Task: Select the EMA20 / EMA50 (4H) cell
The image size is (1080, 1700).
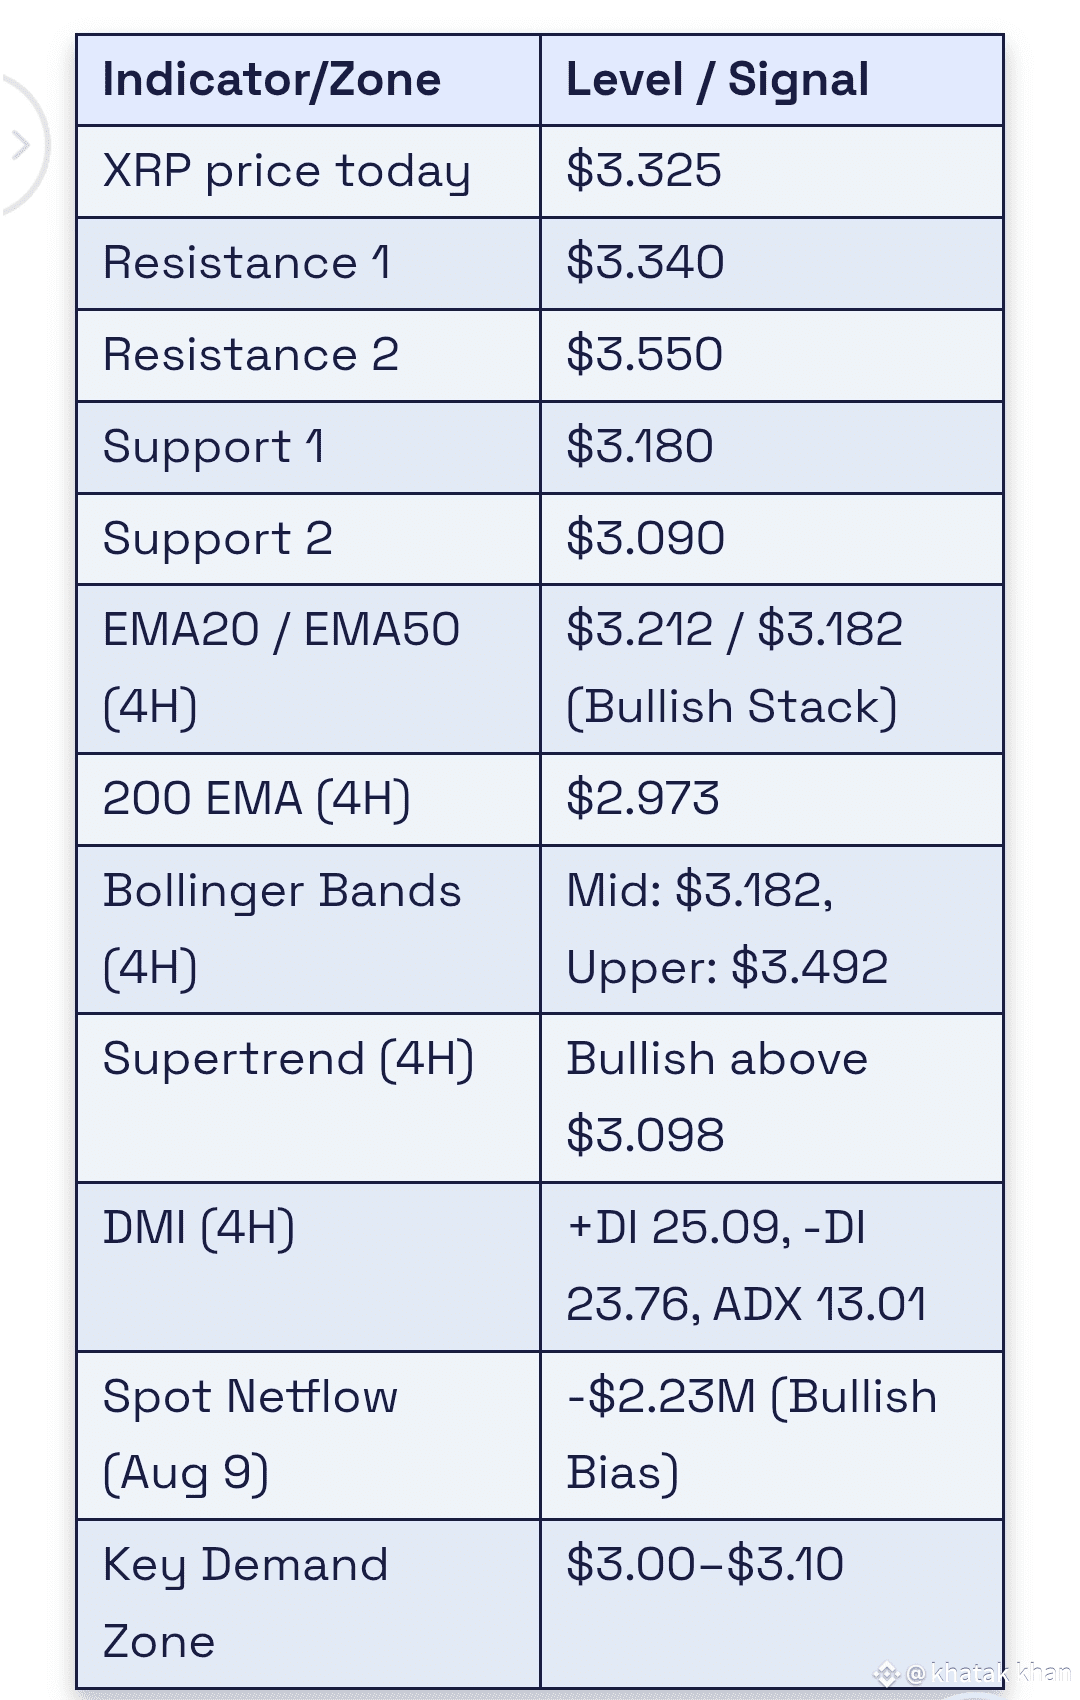Action: click(x=308, y=669)
